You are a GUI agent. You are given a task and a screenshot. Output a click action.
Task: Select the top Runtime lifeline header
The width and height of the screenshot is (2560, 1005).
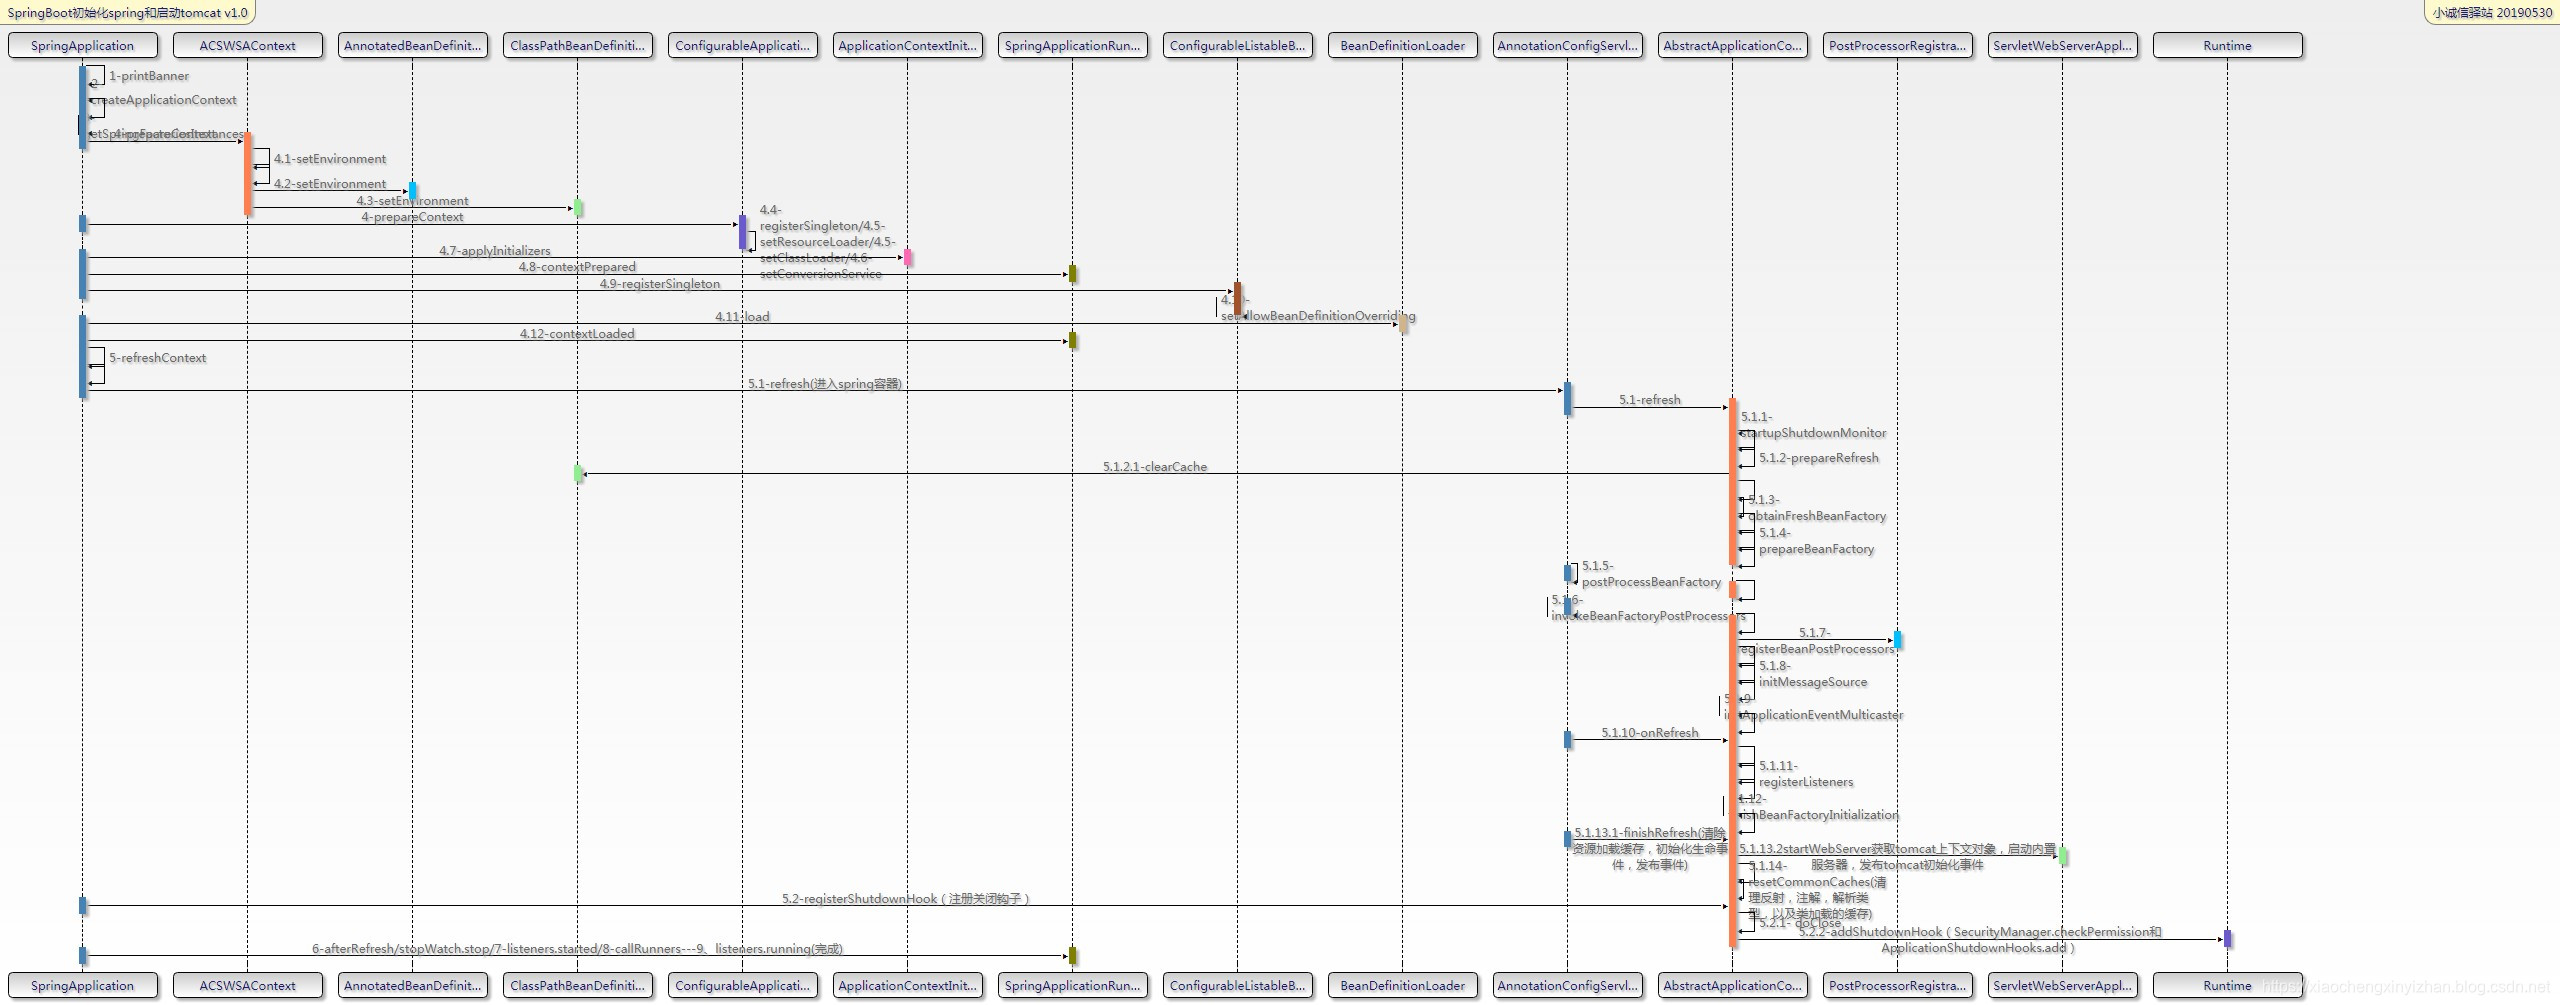click(x=2227, y=46)
